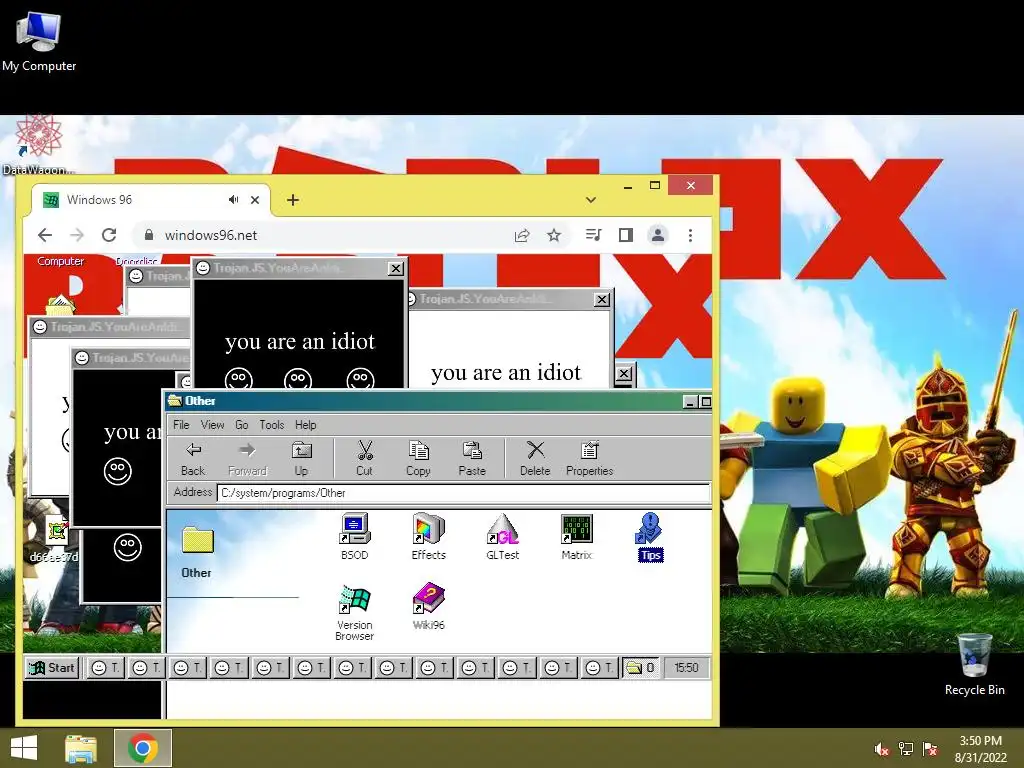Go forward in Chrome
This screenshot has width=1024, height=768.
click(77, 235)
